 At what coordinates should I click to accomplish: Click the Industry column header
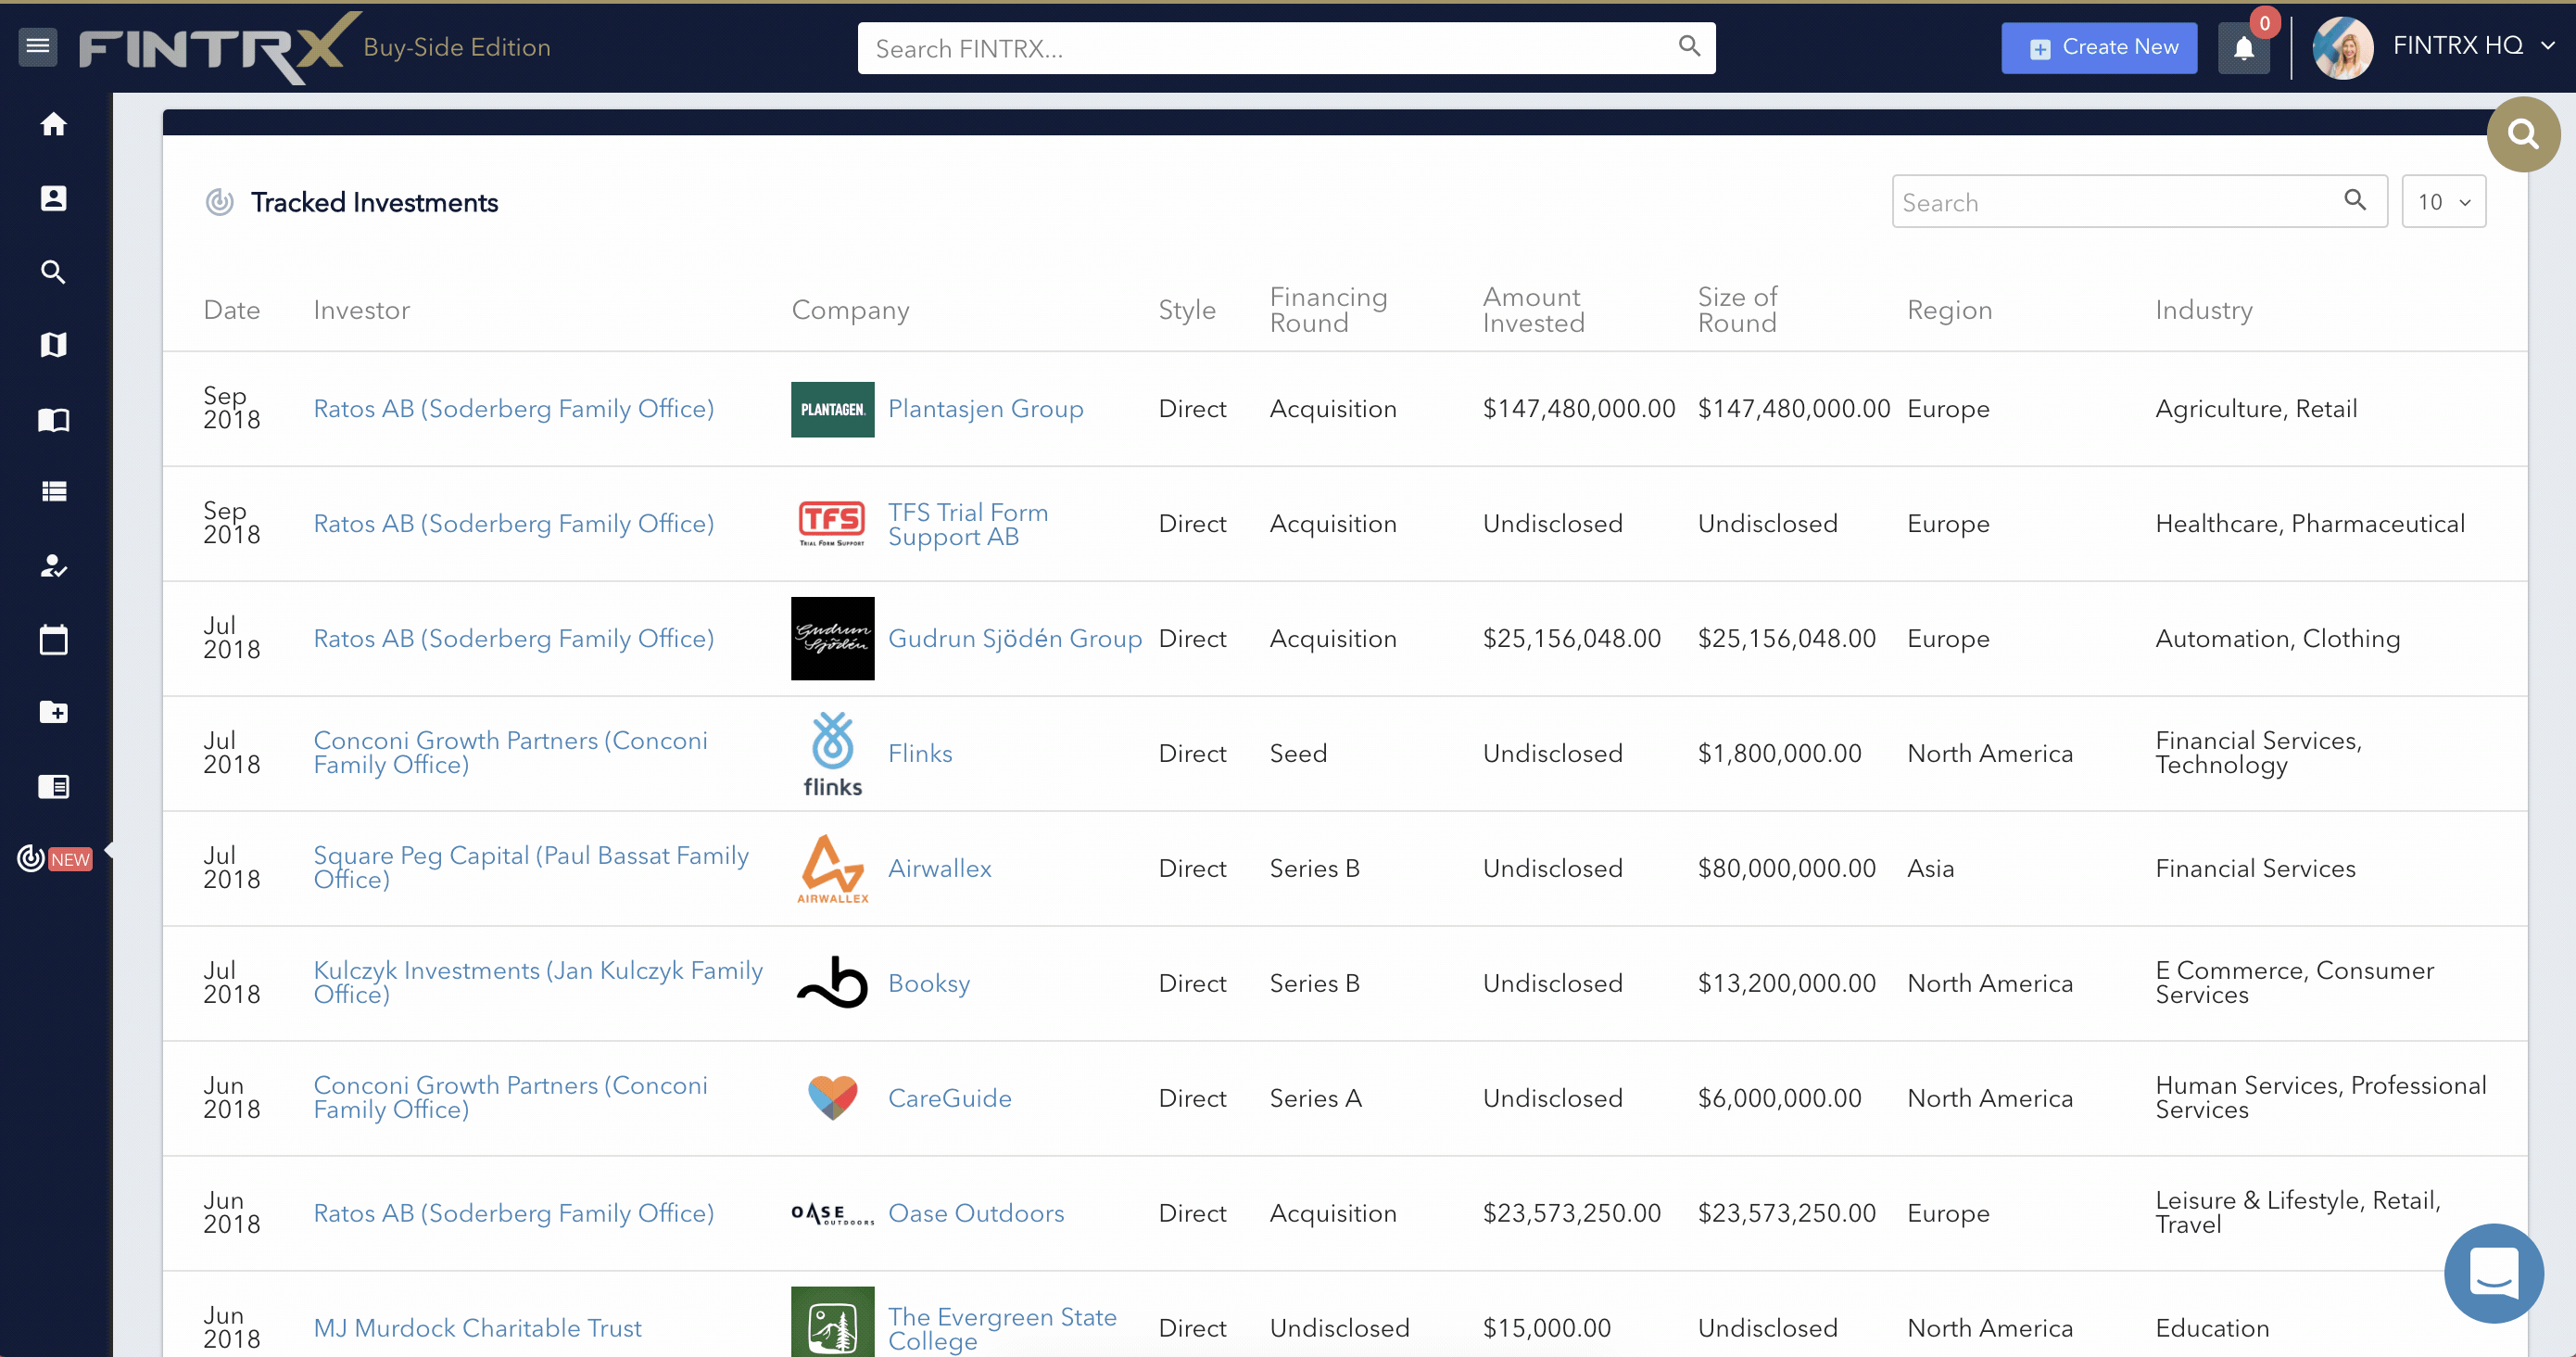(2204, 310)
